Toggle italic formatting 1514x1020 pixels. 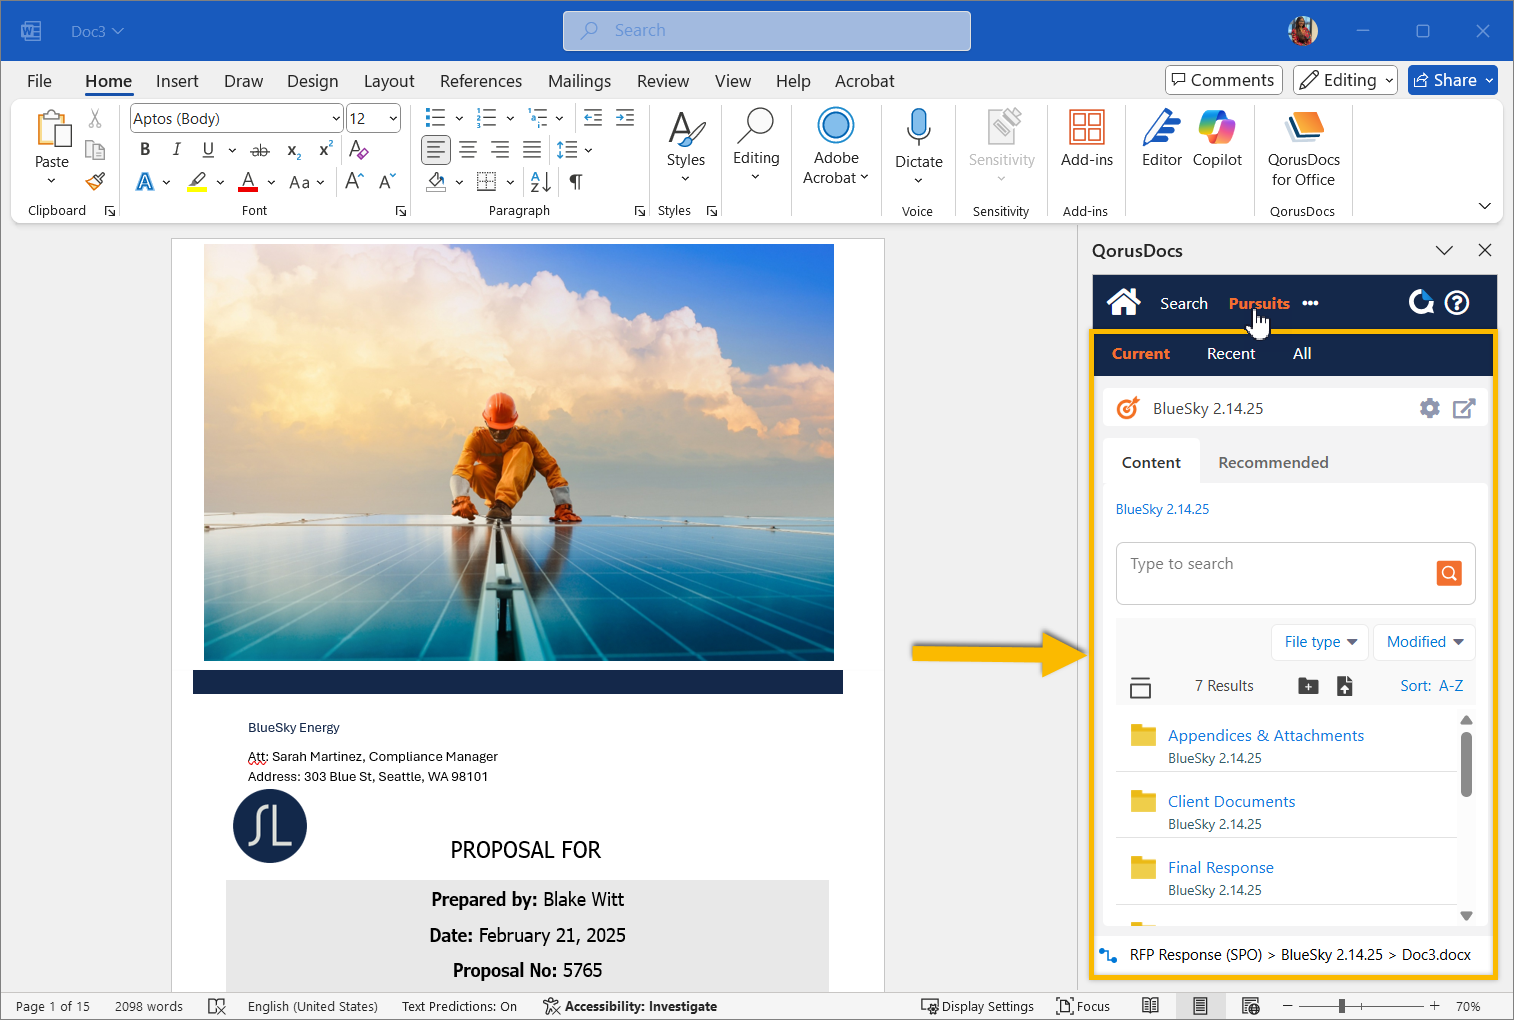point(176,150)
